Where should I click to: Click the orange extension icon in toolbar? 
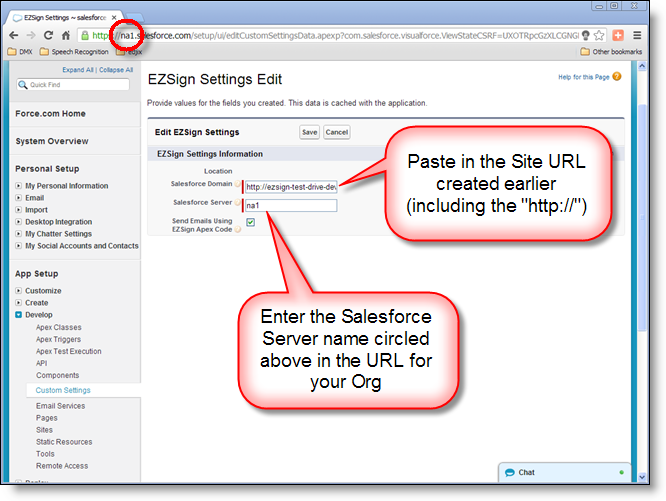coord(617,35)
